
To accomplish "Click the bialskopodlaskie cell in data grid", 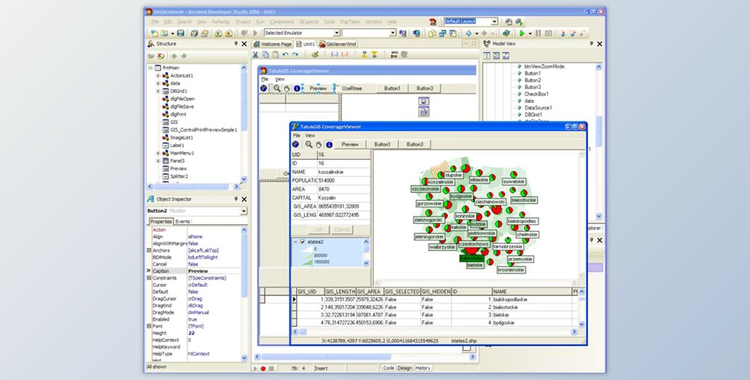I will [x=532, y=300].
